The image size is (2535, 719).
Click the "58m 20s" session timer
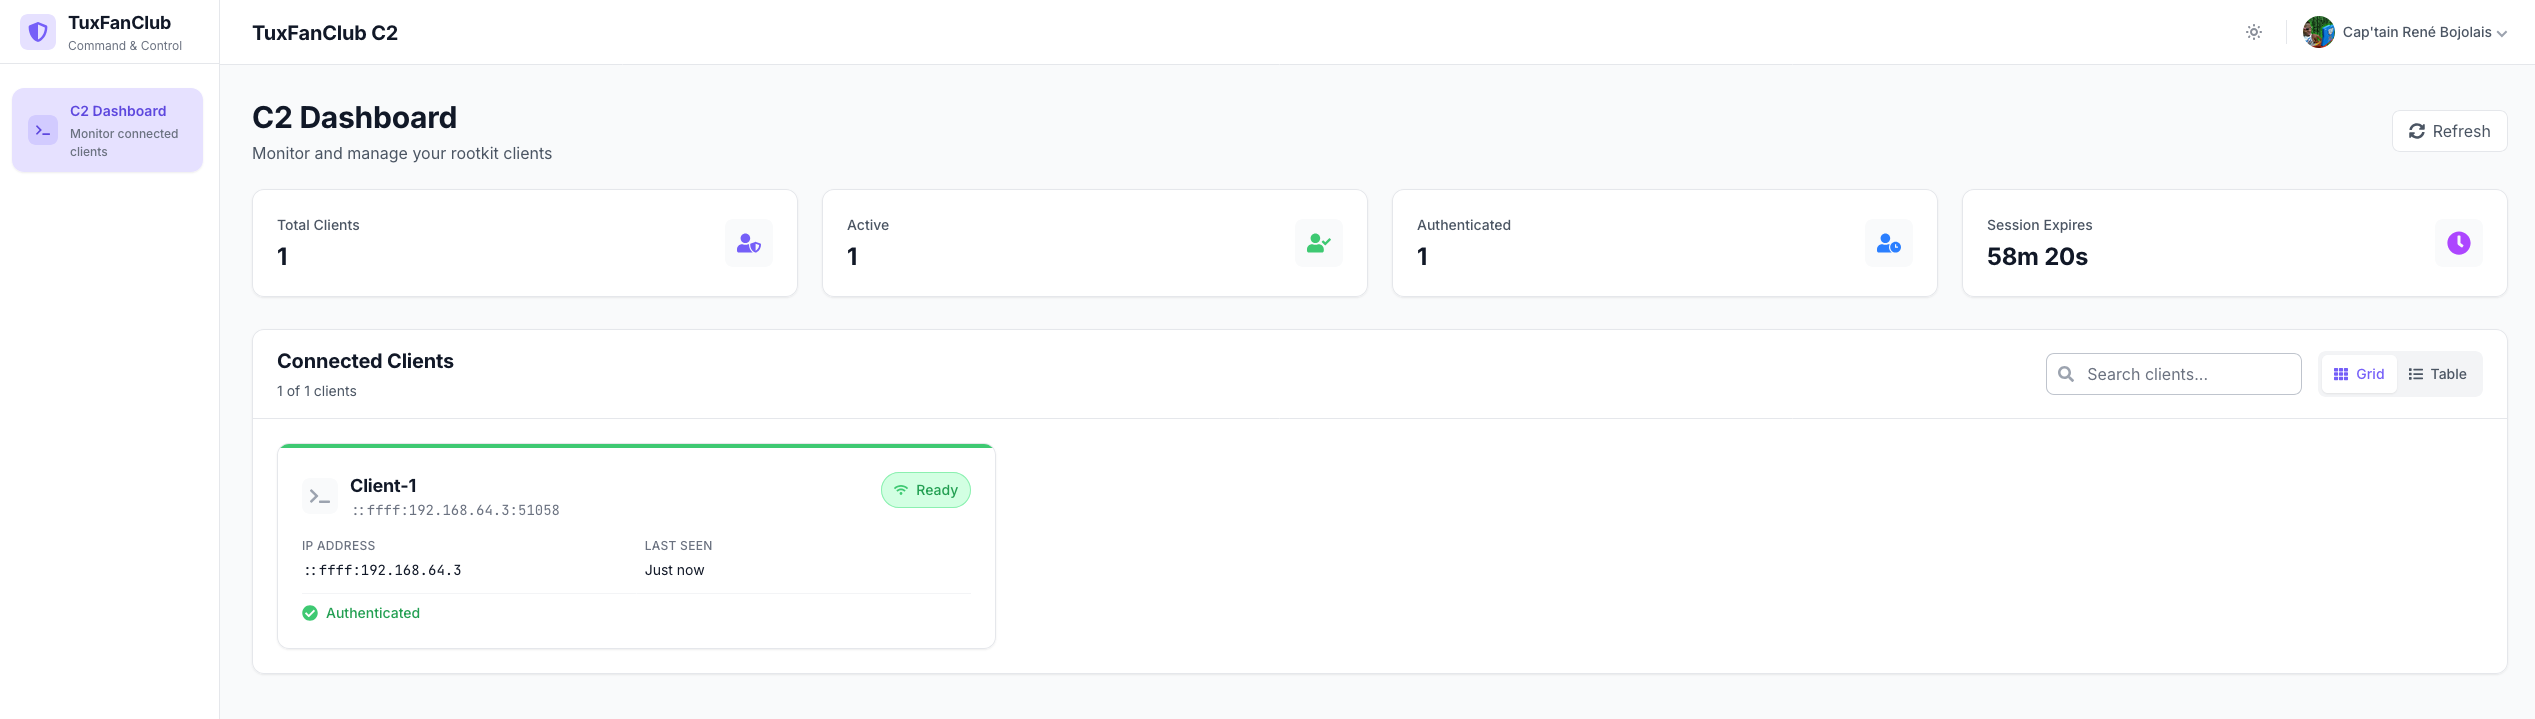2037,257
